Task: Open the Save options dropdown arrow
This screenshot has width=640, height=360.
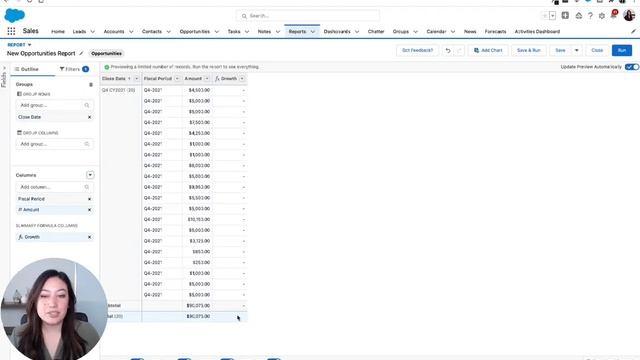Action: point(577,50)
